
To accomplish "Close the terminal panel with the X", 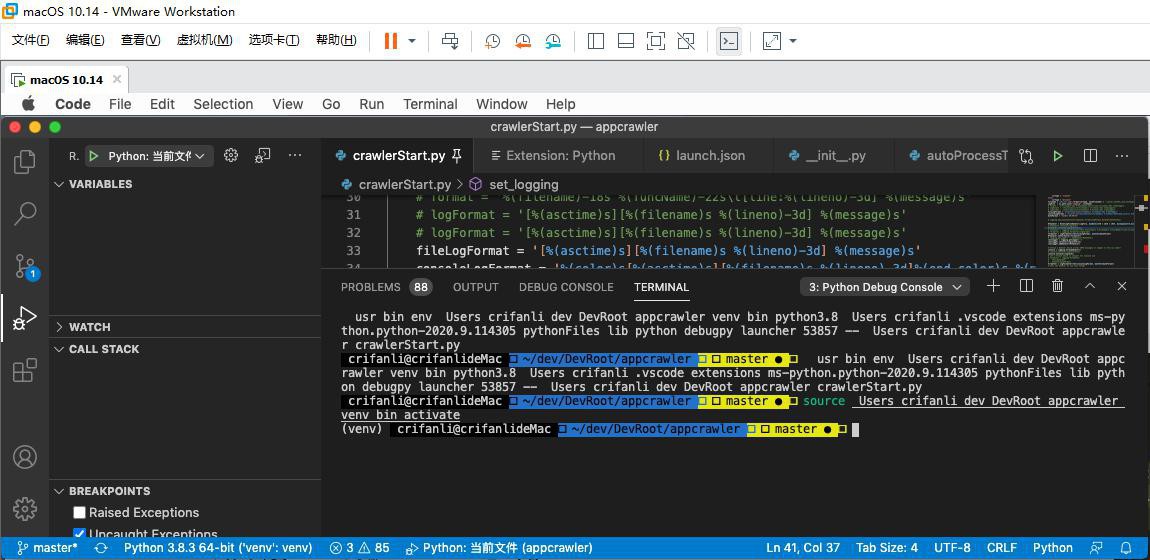I will pos(1121,286).
